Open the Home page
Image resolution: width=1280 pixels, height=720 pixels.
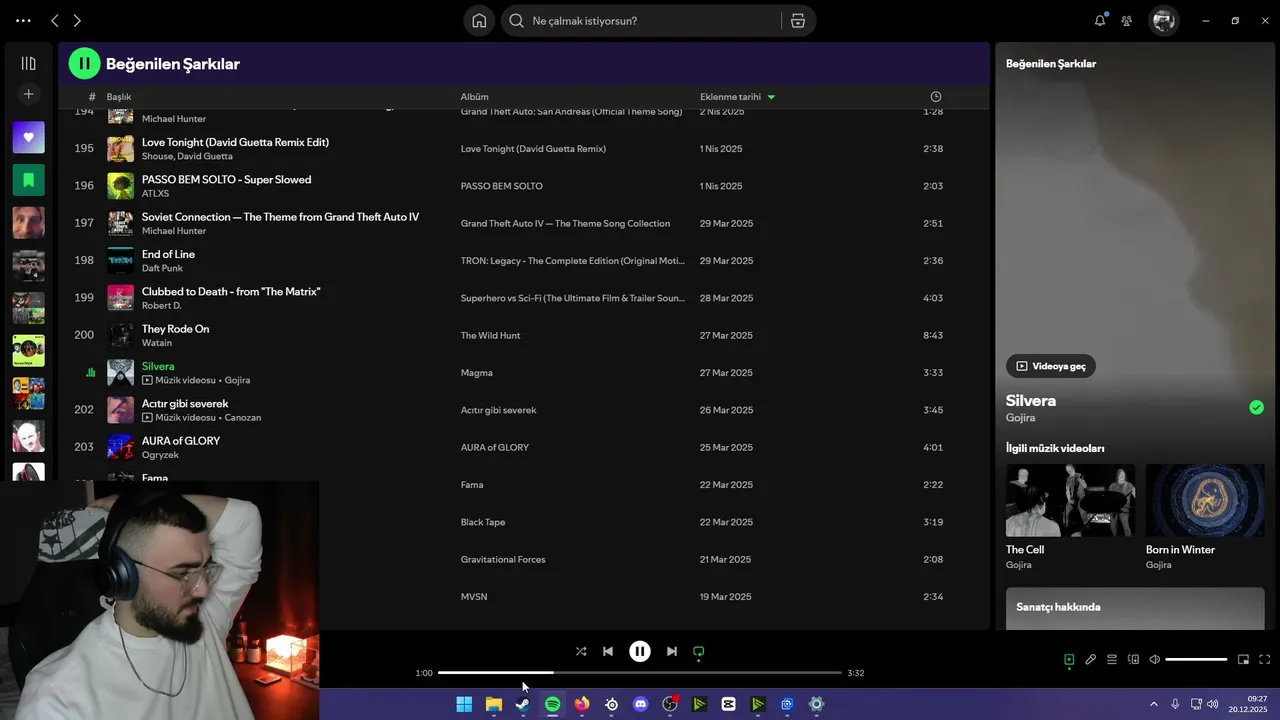click(x=479, y=20)
